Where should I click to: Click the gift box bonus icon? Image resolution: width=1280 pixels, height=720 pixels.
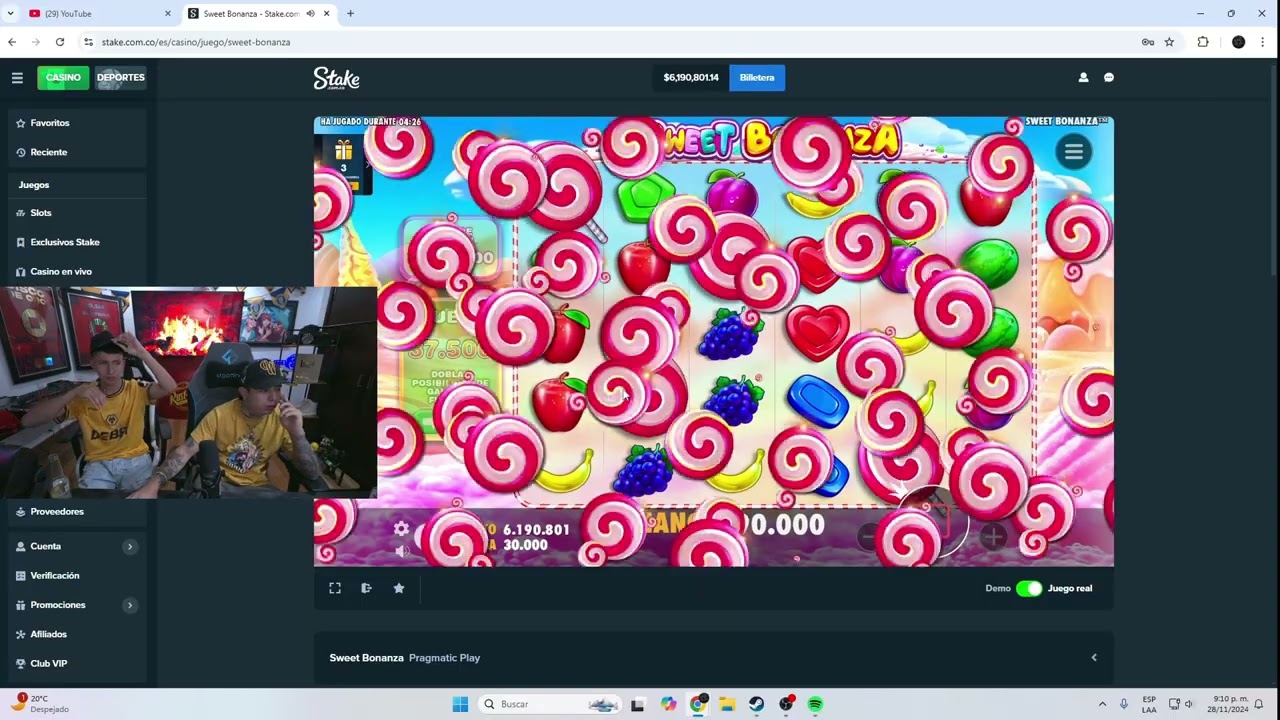[343, 152]
